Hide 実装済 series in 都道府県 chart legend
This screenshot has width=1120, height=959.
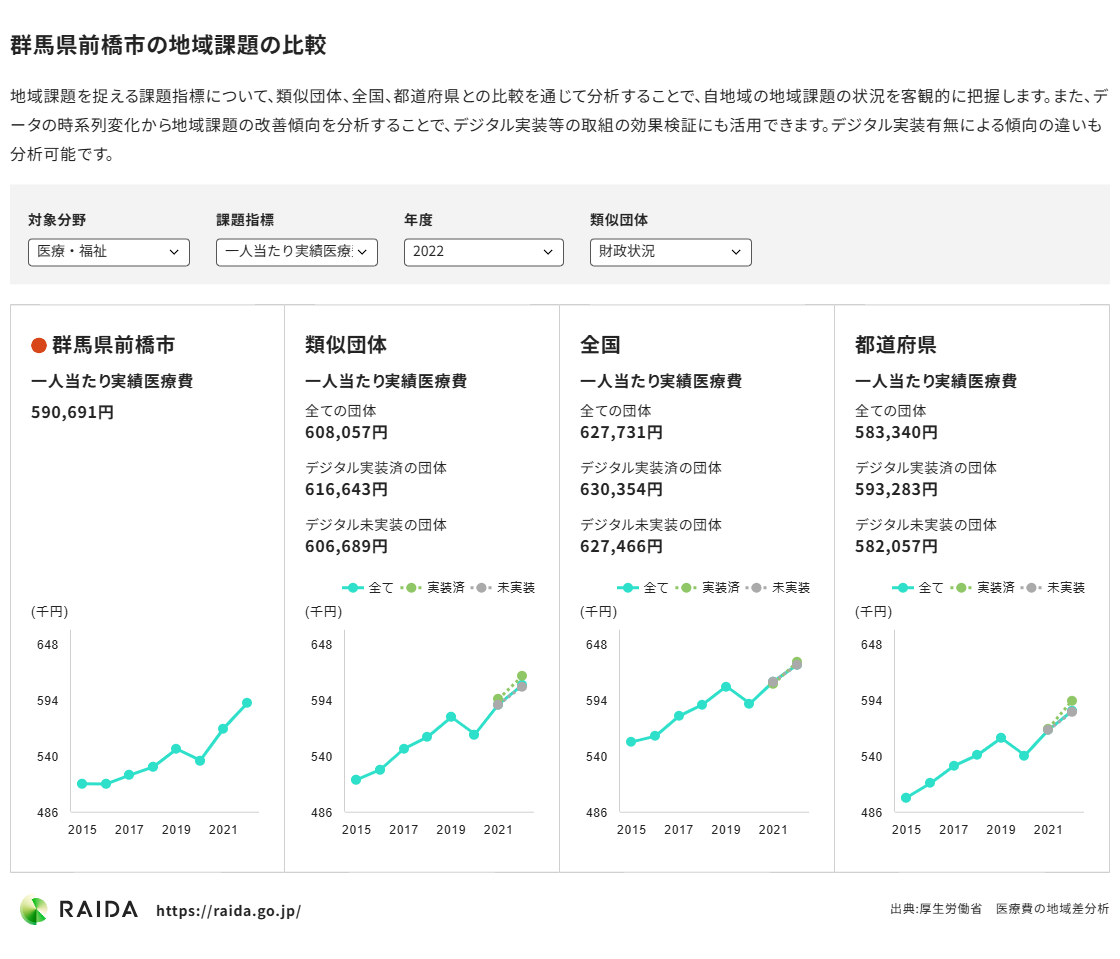point(983,588)
